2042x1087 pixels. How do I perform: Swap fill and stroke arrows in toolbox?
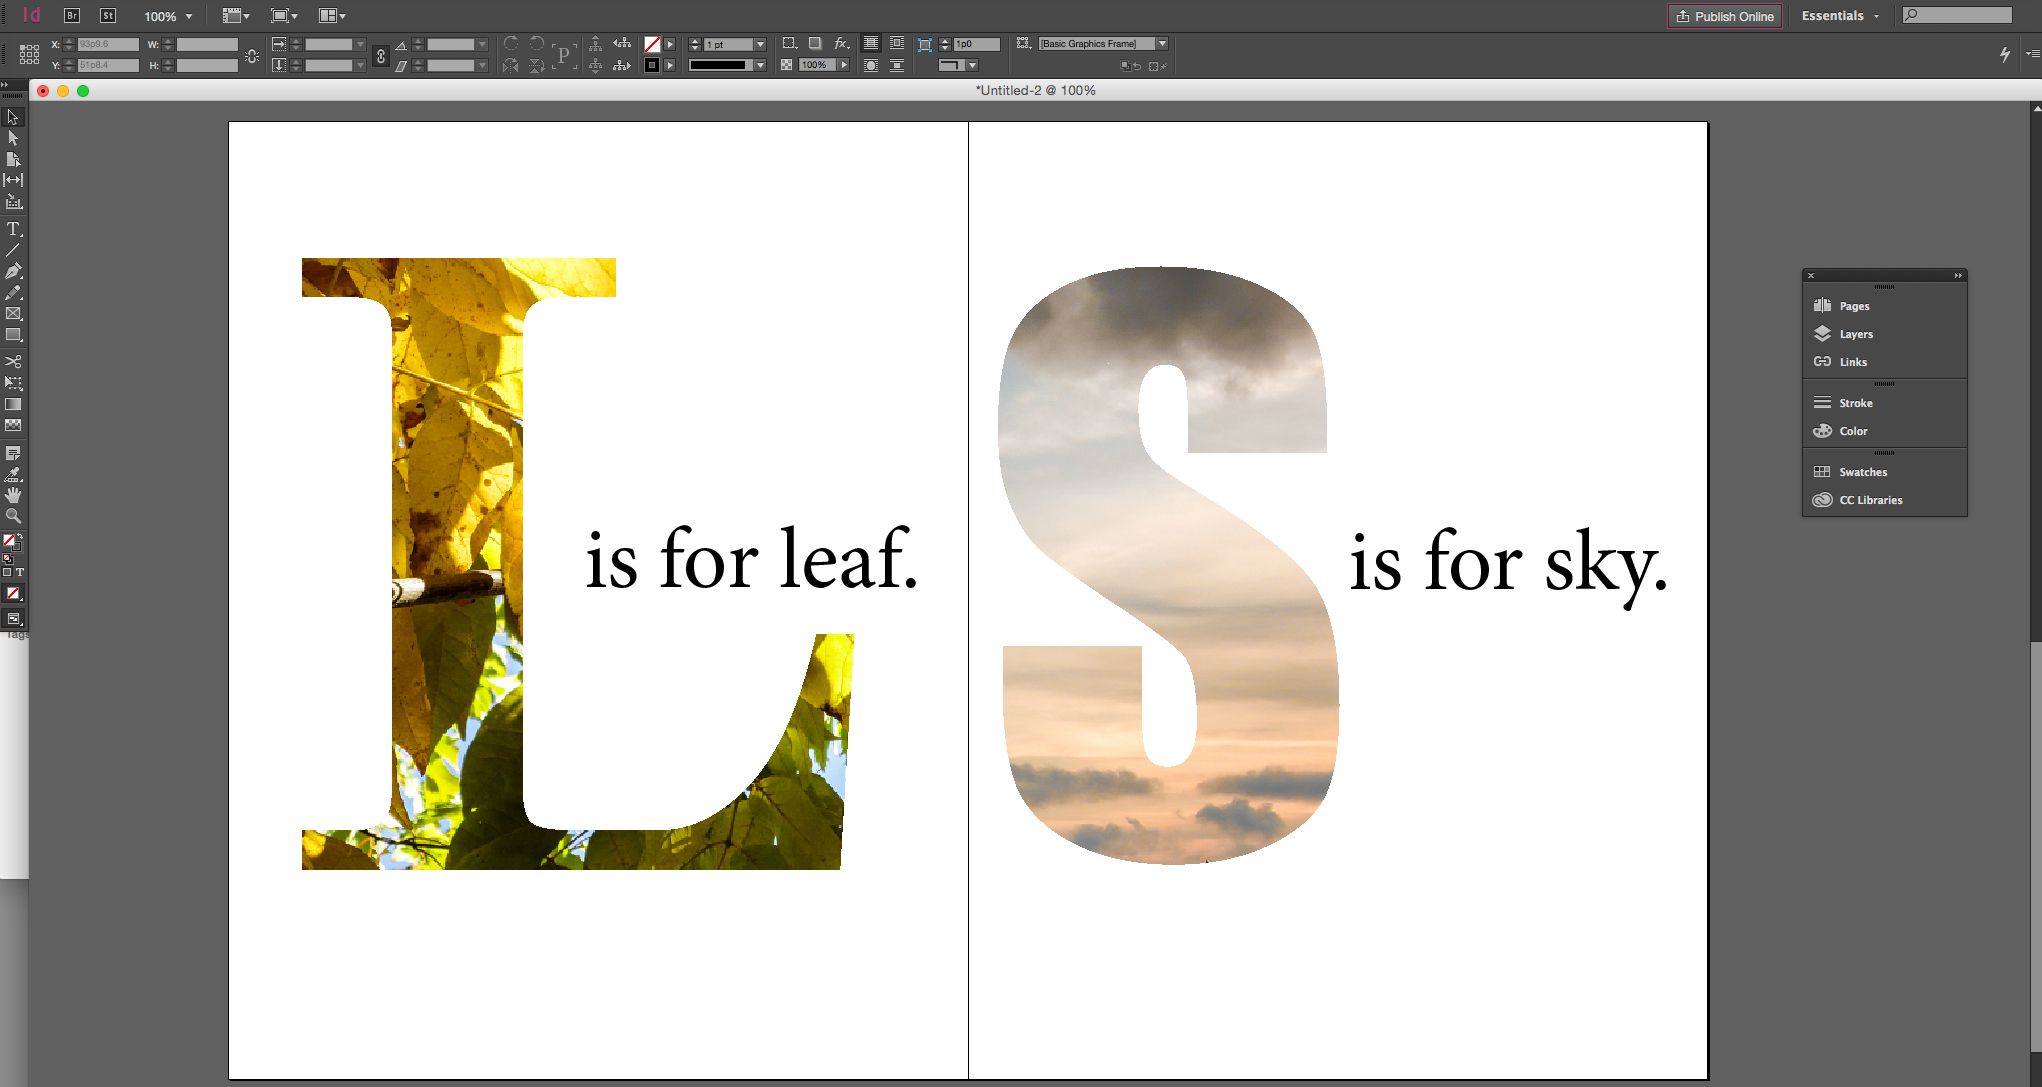pos(19,538)
